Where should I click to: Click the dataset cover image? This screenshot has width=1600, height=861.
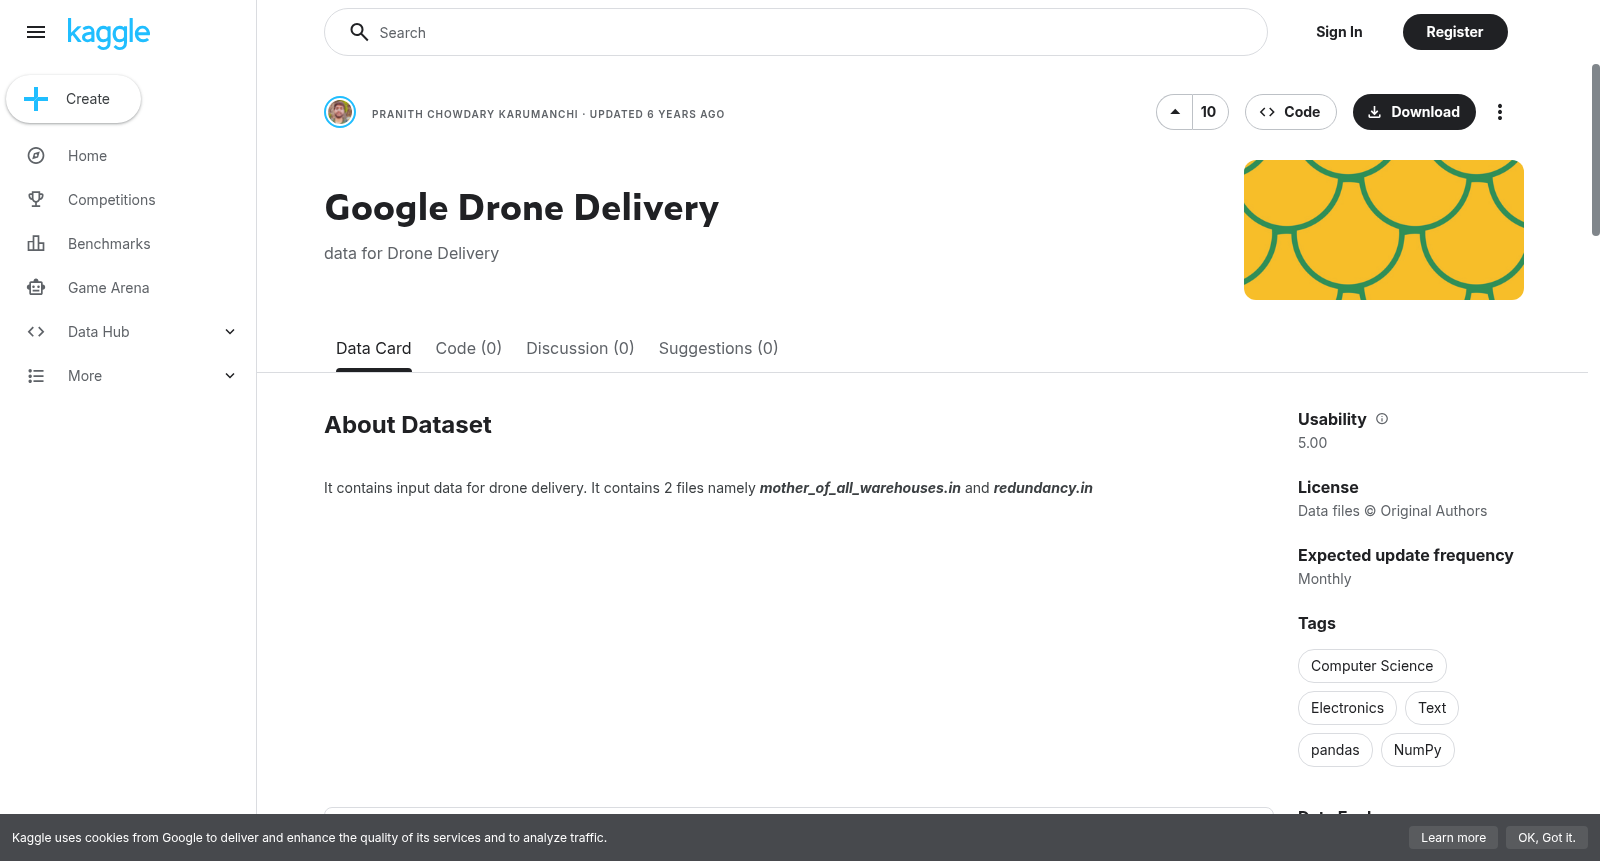1384,230
